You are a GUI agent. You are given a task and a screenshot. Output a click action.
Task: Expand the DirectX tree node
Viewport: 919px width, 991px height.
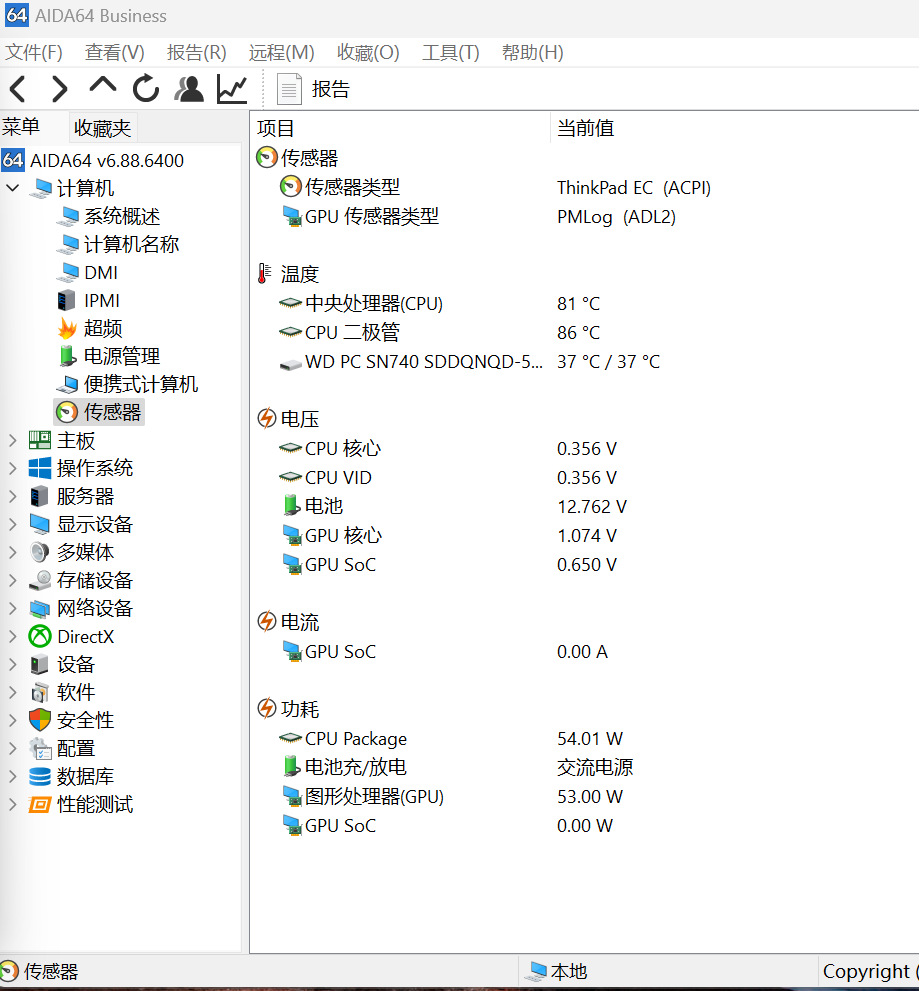[13, 636]
